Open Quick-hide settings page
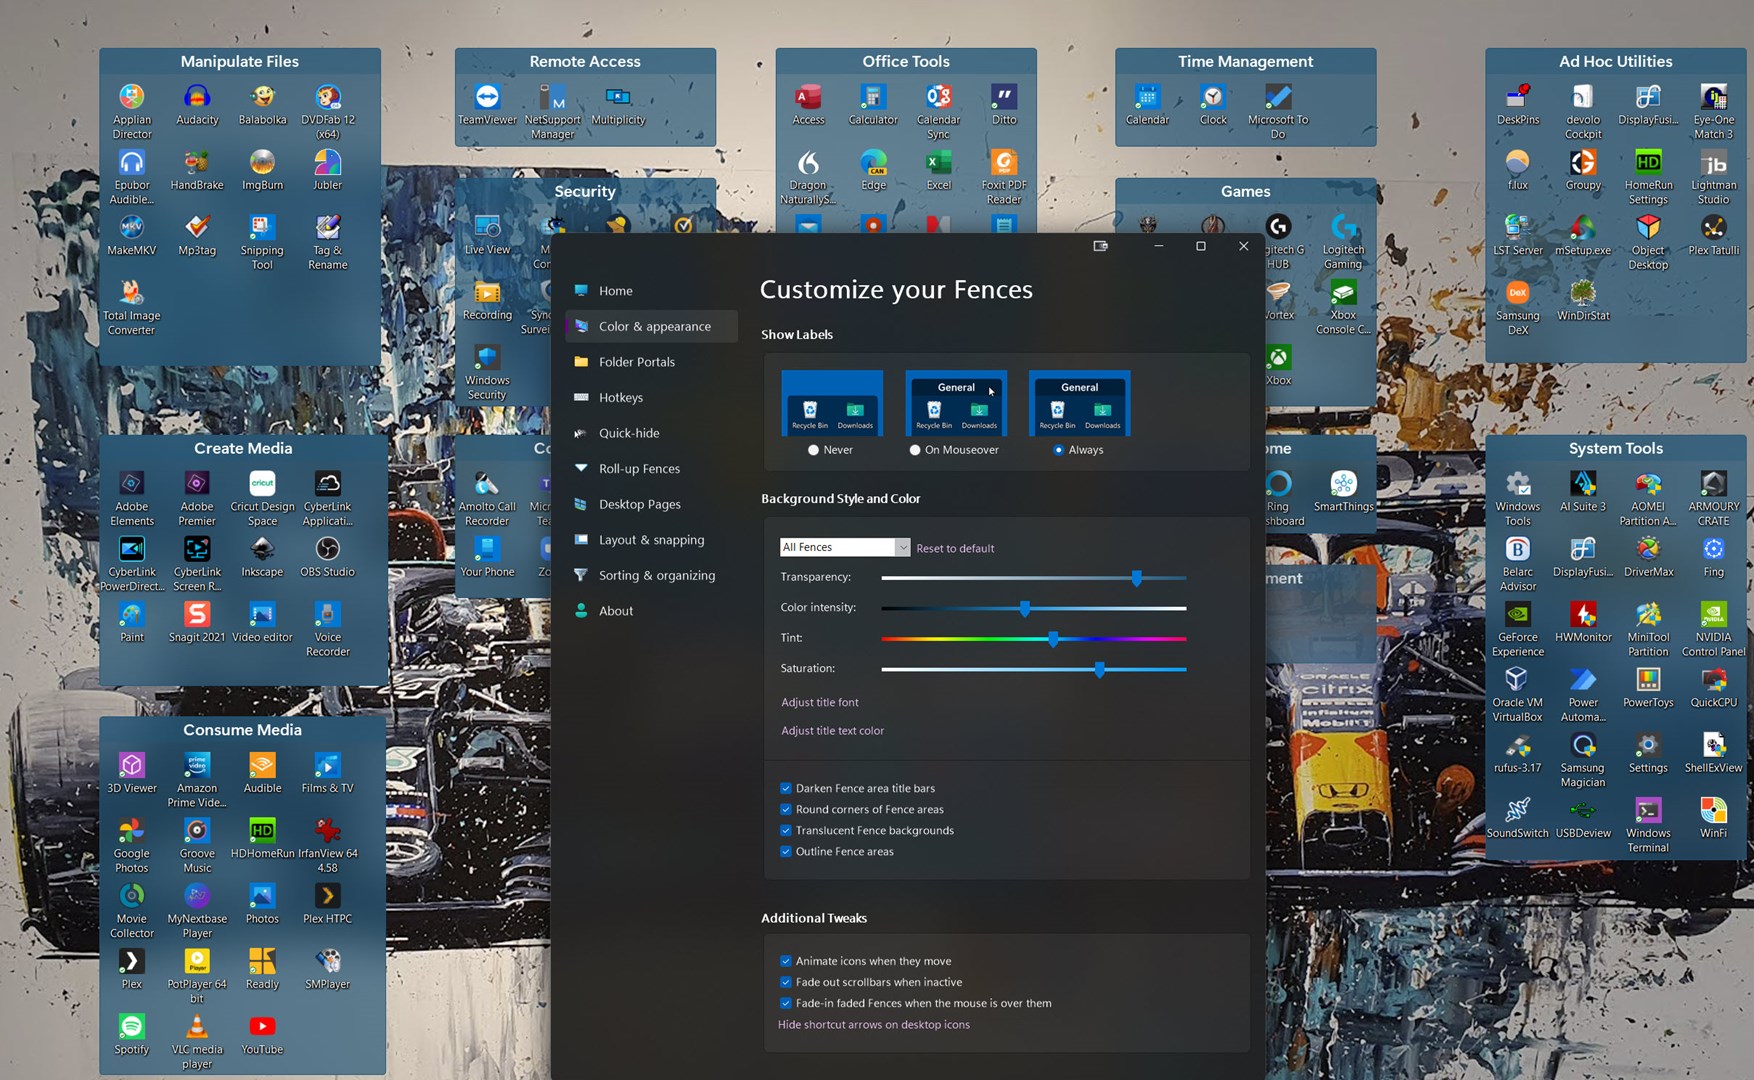The image size is (1754, 1080). tap(651, 433)
